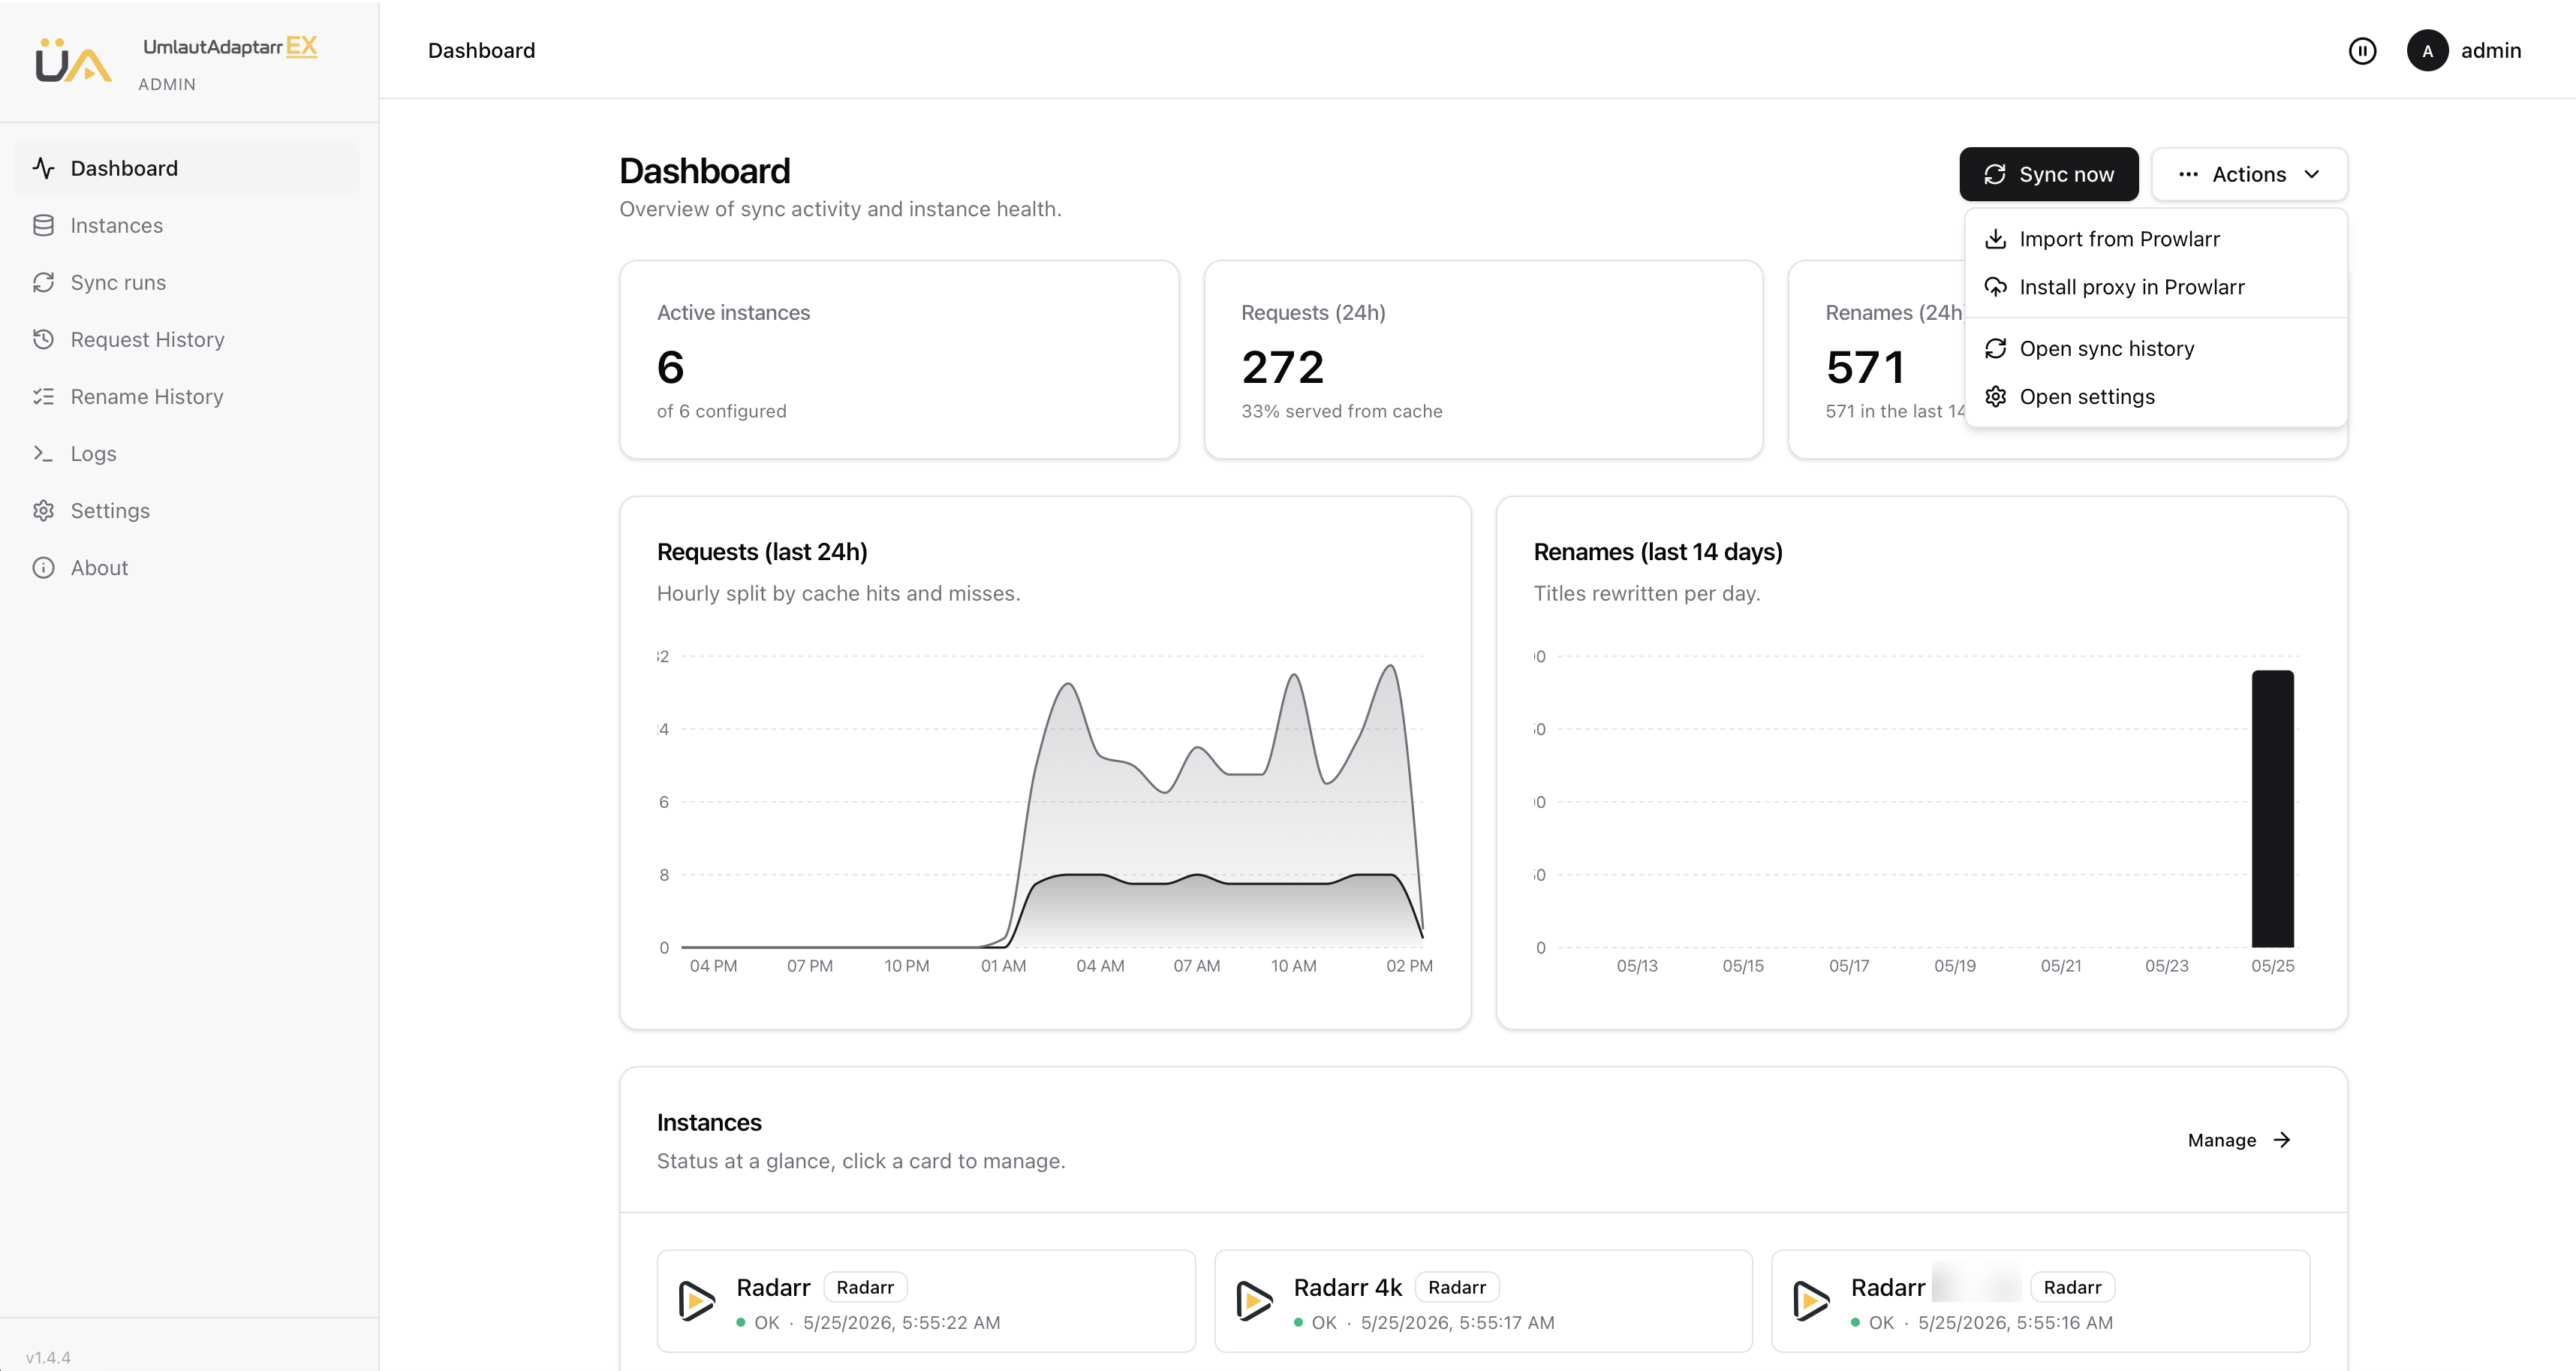Click the Logs terminal prompt icon

coord(43,453)
